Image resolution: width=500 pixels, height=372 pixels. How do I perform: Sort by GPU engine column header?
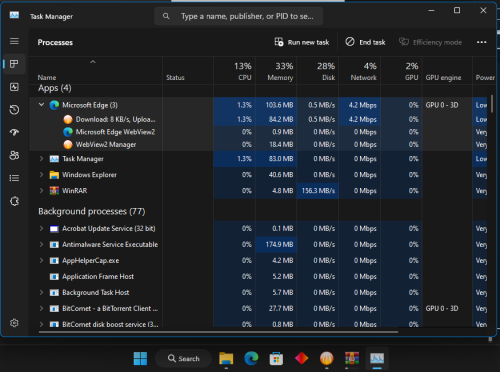447,71
